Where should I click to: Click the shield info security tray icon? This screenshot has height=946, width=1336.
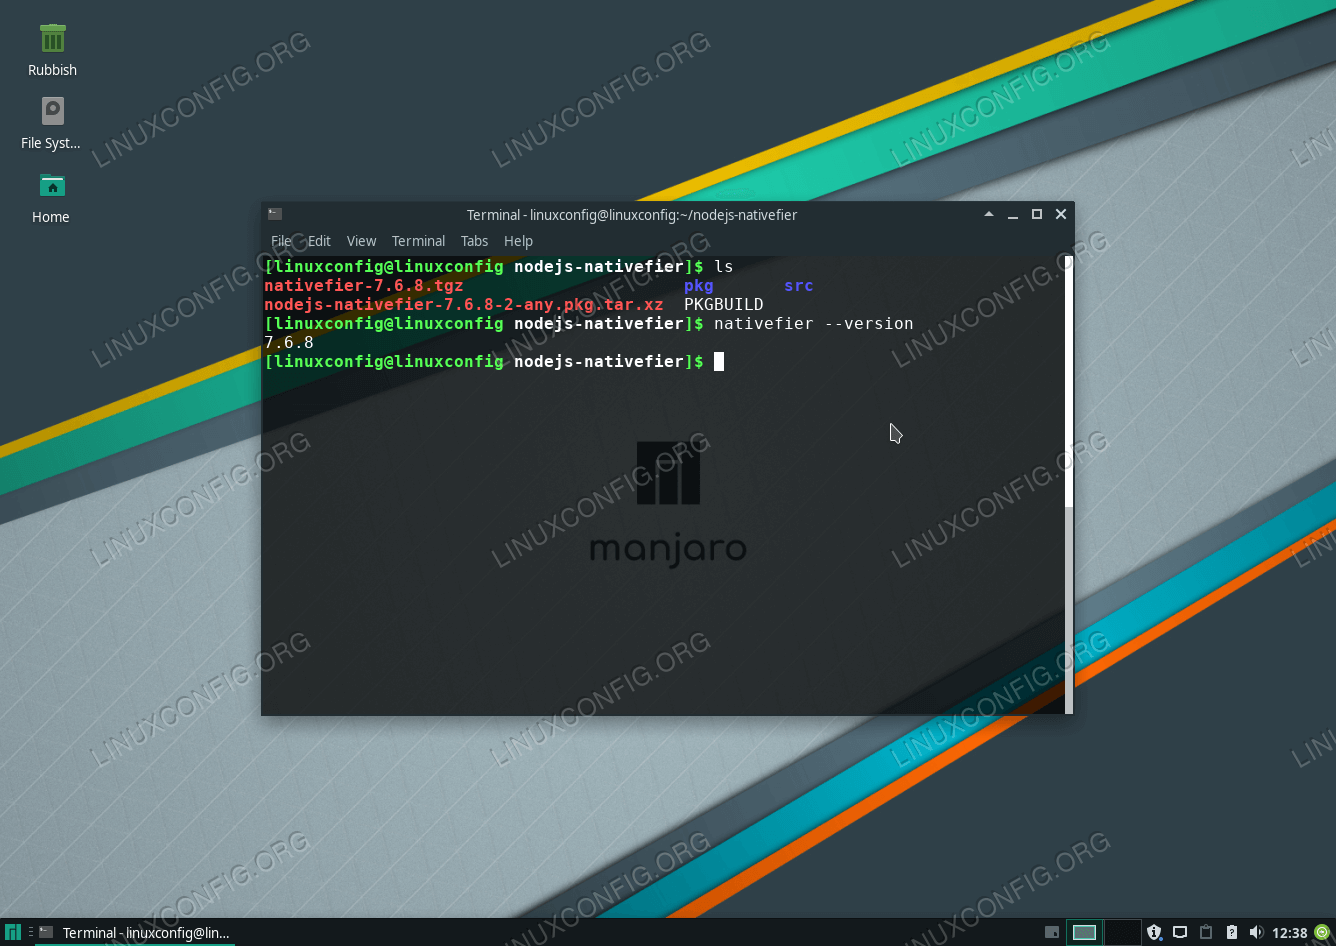click(x=1154, y=932)
